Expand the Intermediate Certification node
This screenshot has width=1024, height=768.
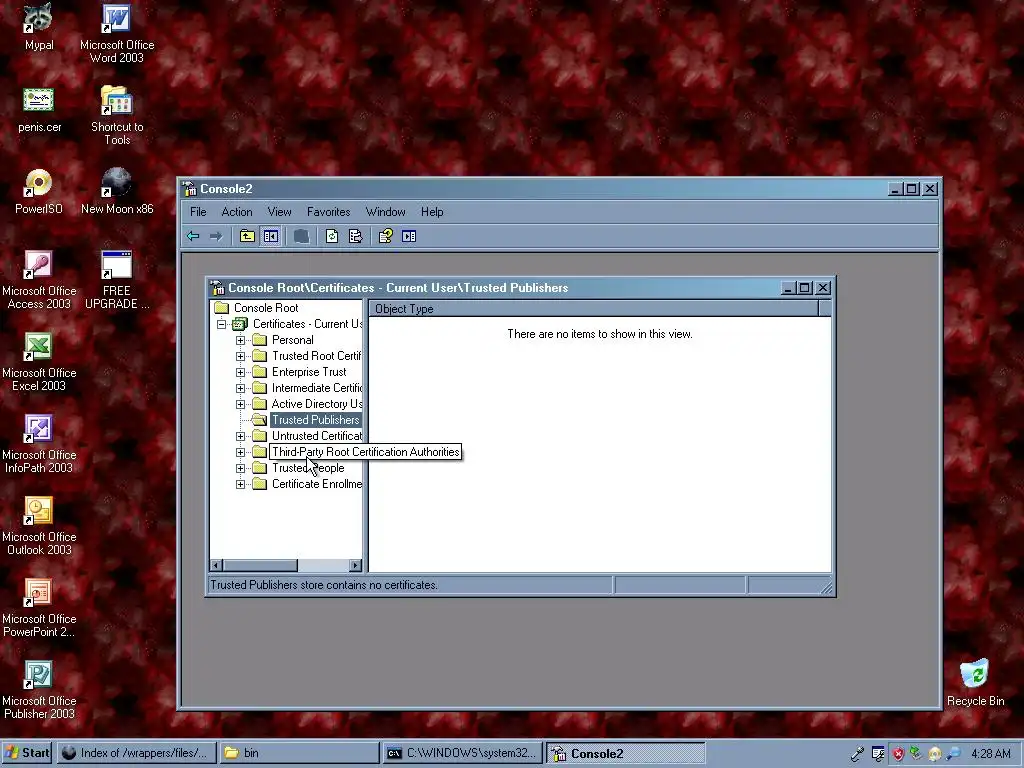click(240, 388)
